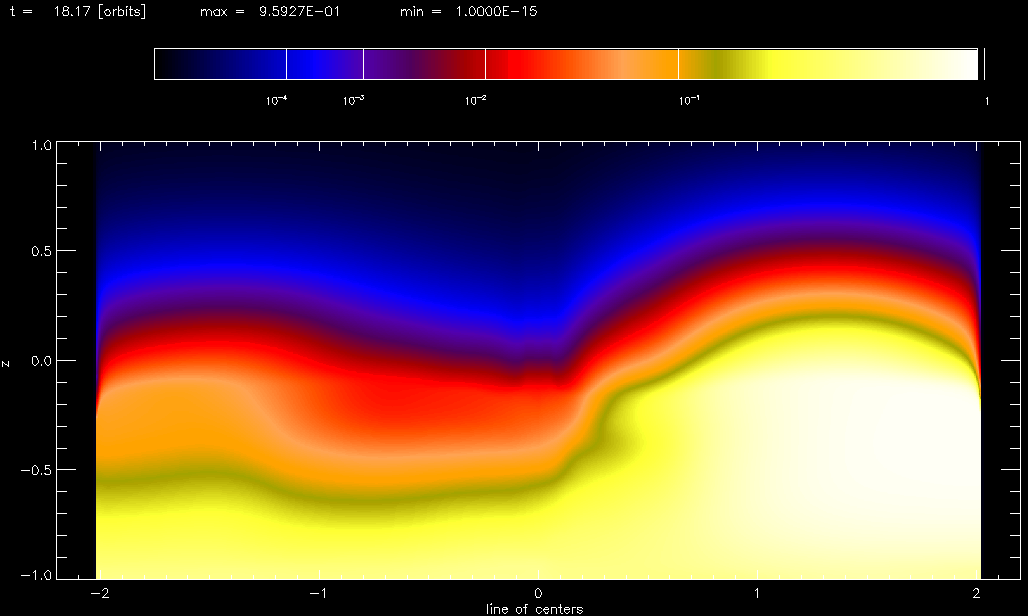Click the y-axis tick label -1.0
1028x616 pixels.
click(x=35, y=577)
